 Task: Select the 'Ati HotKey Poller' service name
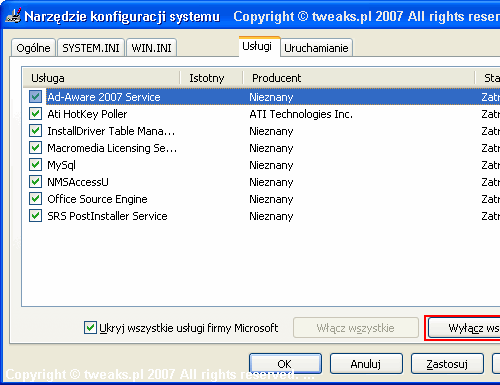87,114
